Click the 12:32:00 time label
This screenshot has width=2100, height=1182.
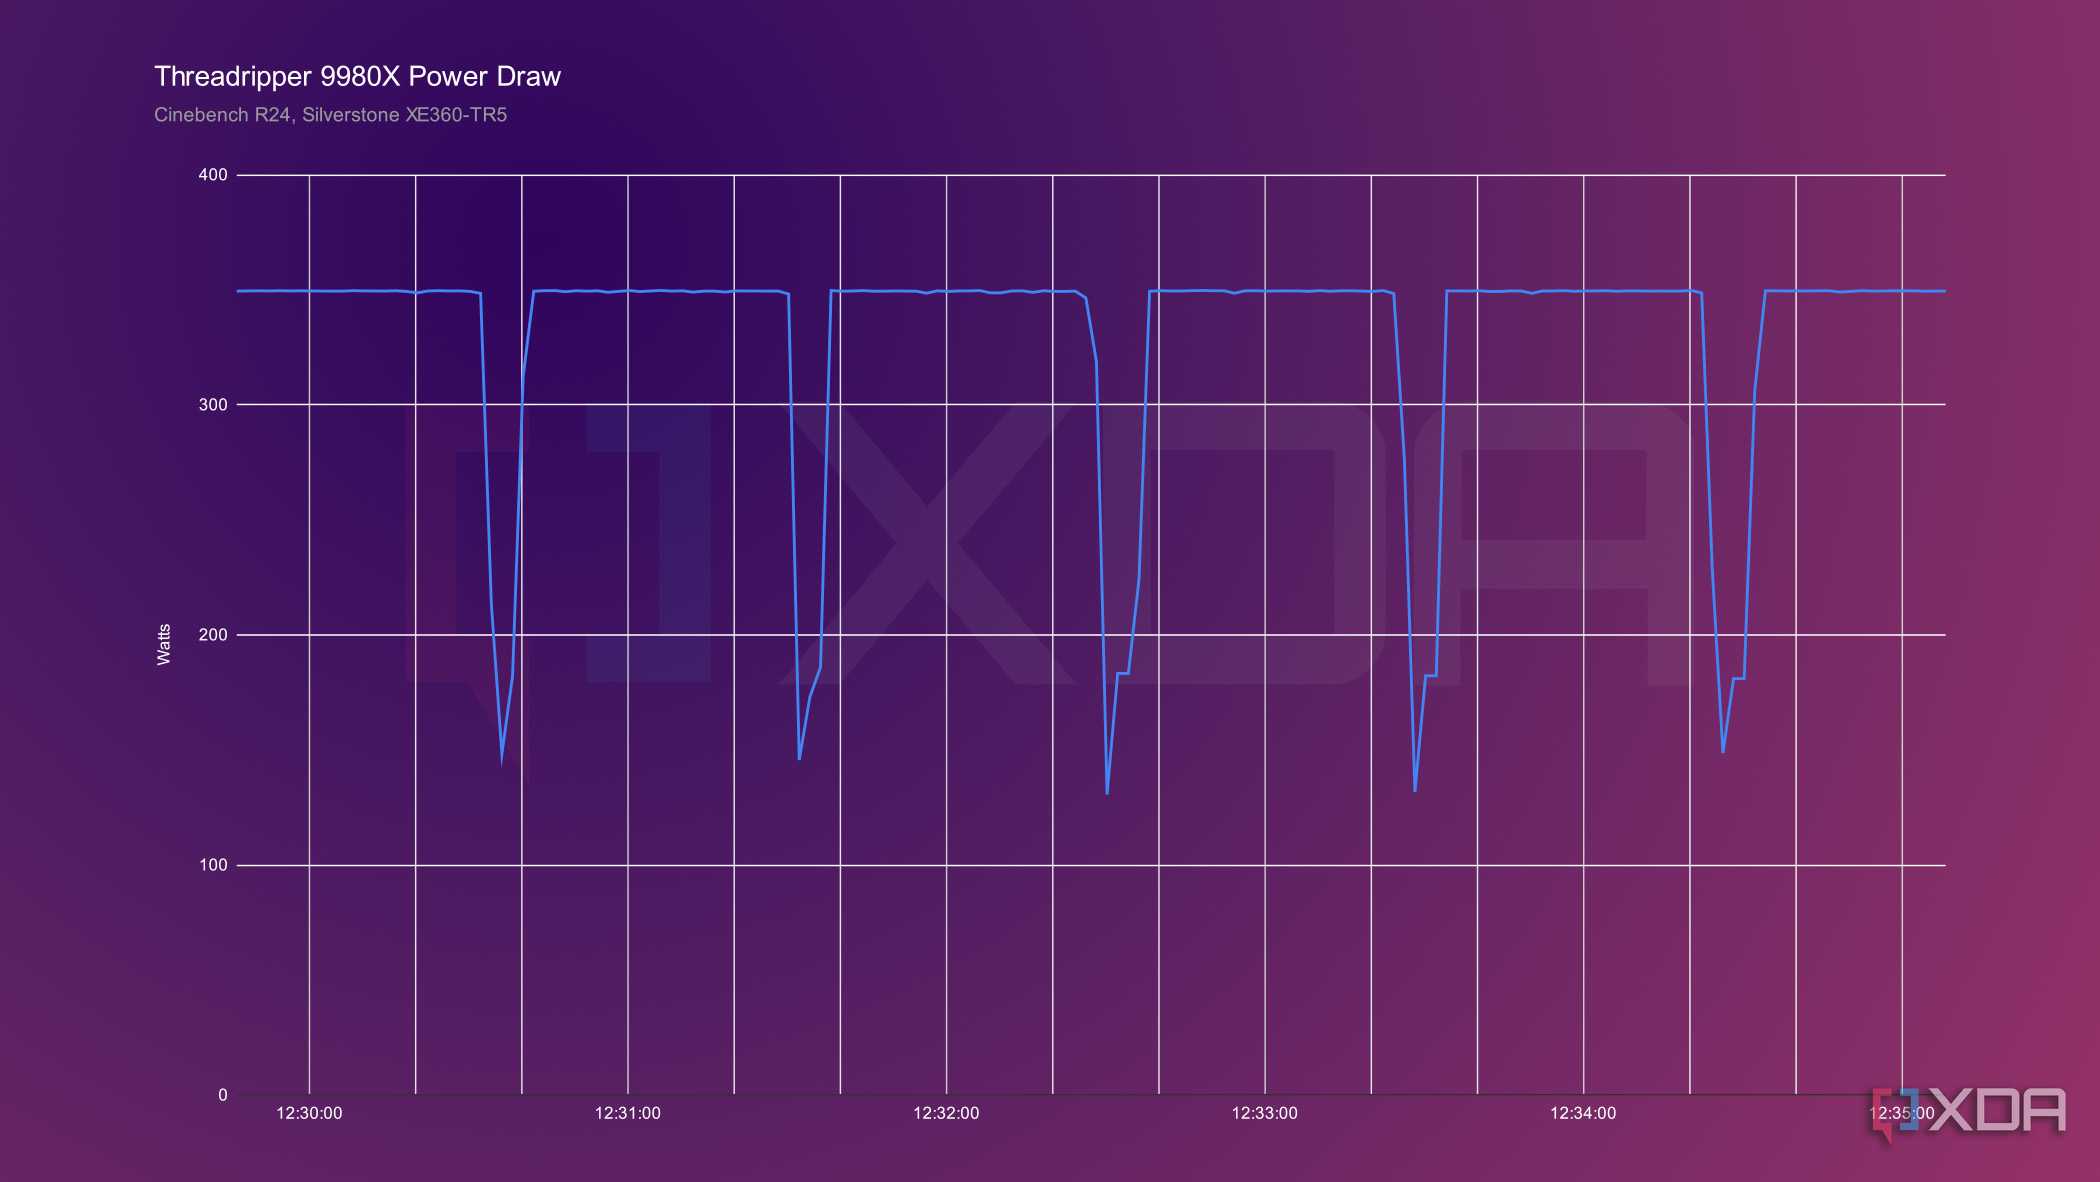point(946,1113)
